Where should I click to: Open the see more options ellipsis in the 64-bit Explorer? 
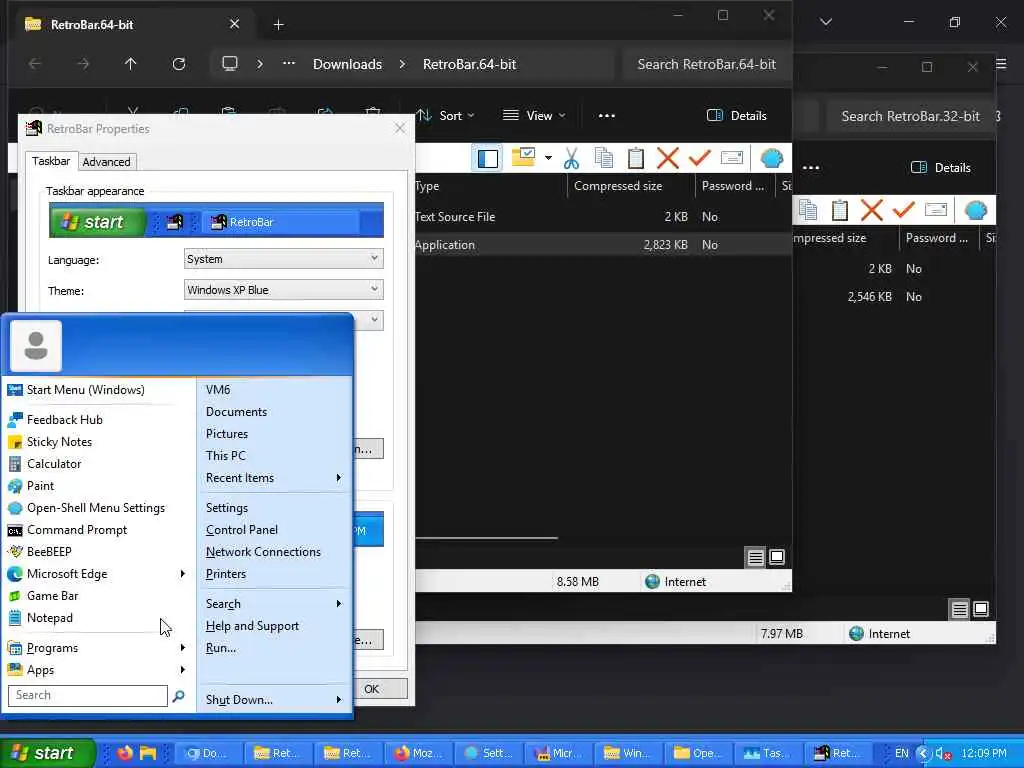tap(607, 116)
